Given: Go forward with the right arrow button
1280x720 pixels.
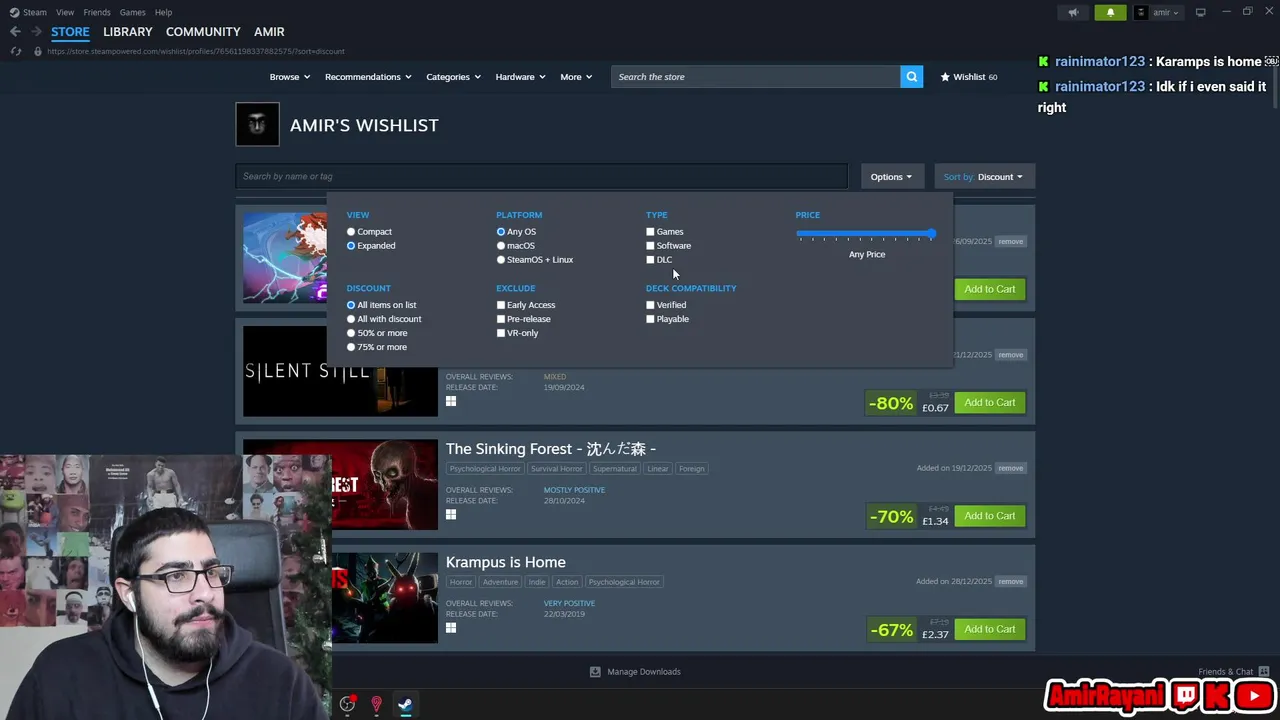Looking at the screenshot, I should 36,32.
